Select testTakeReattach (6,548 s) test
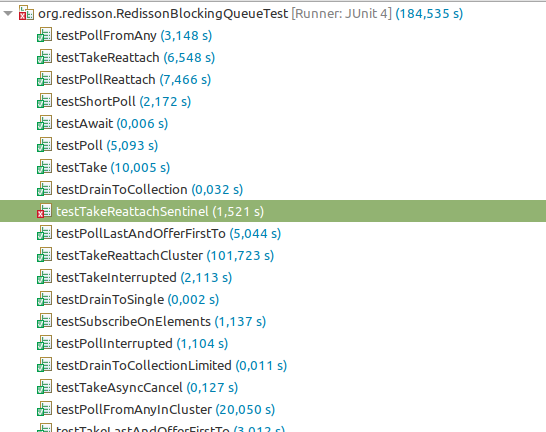 (x=135, y=57)
